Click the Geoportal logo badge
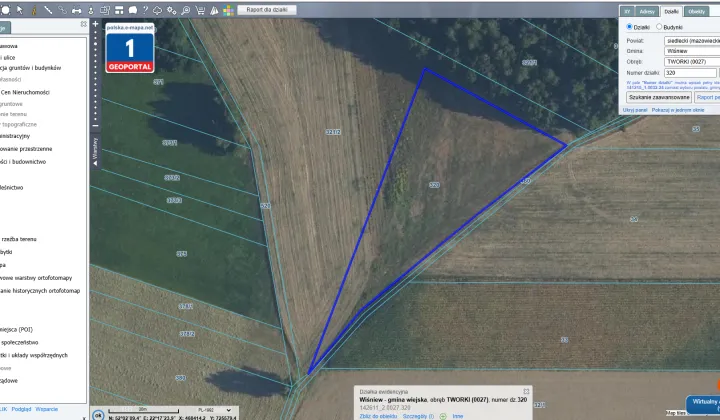The width and height of the screenshot is (720, 420). (130, 48)
